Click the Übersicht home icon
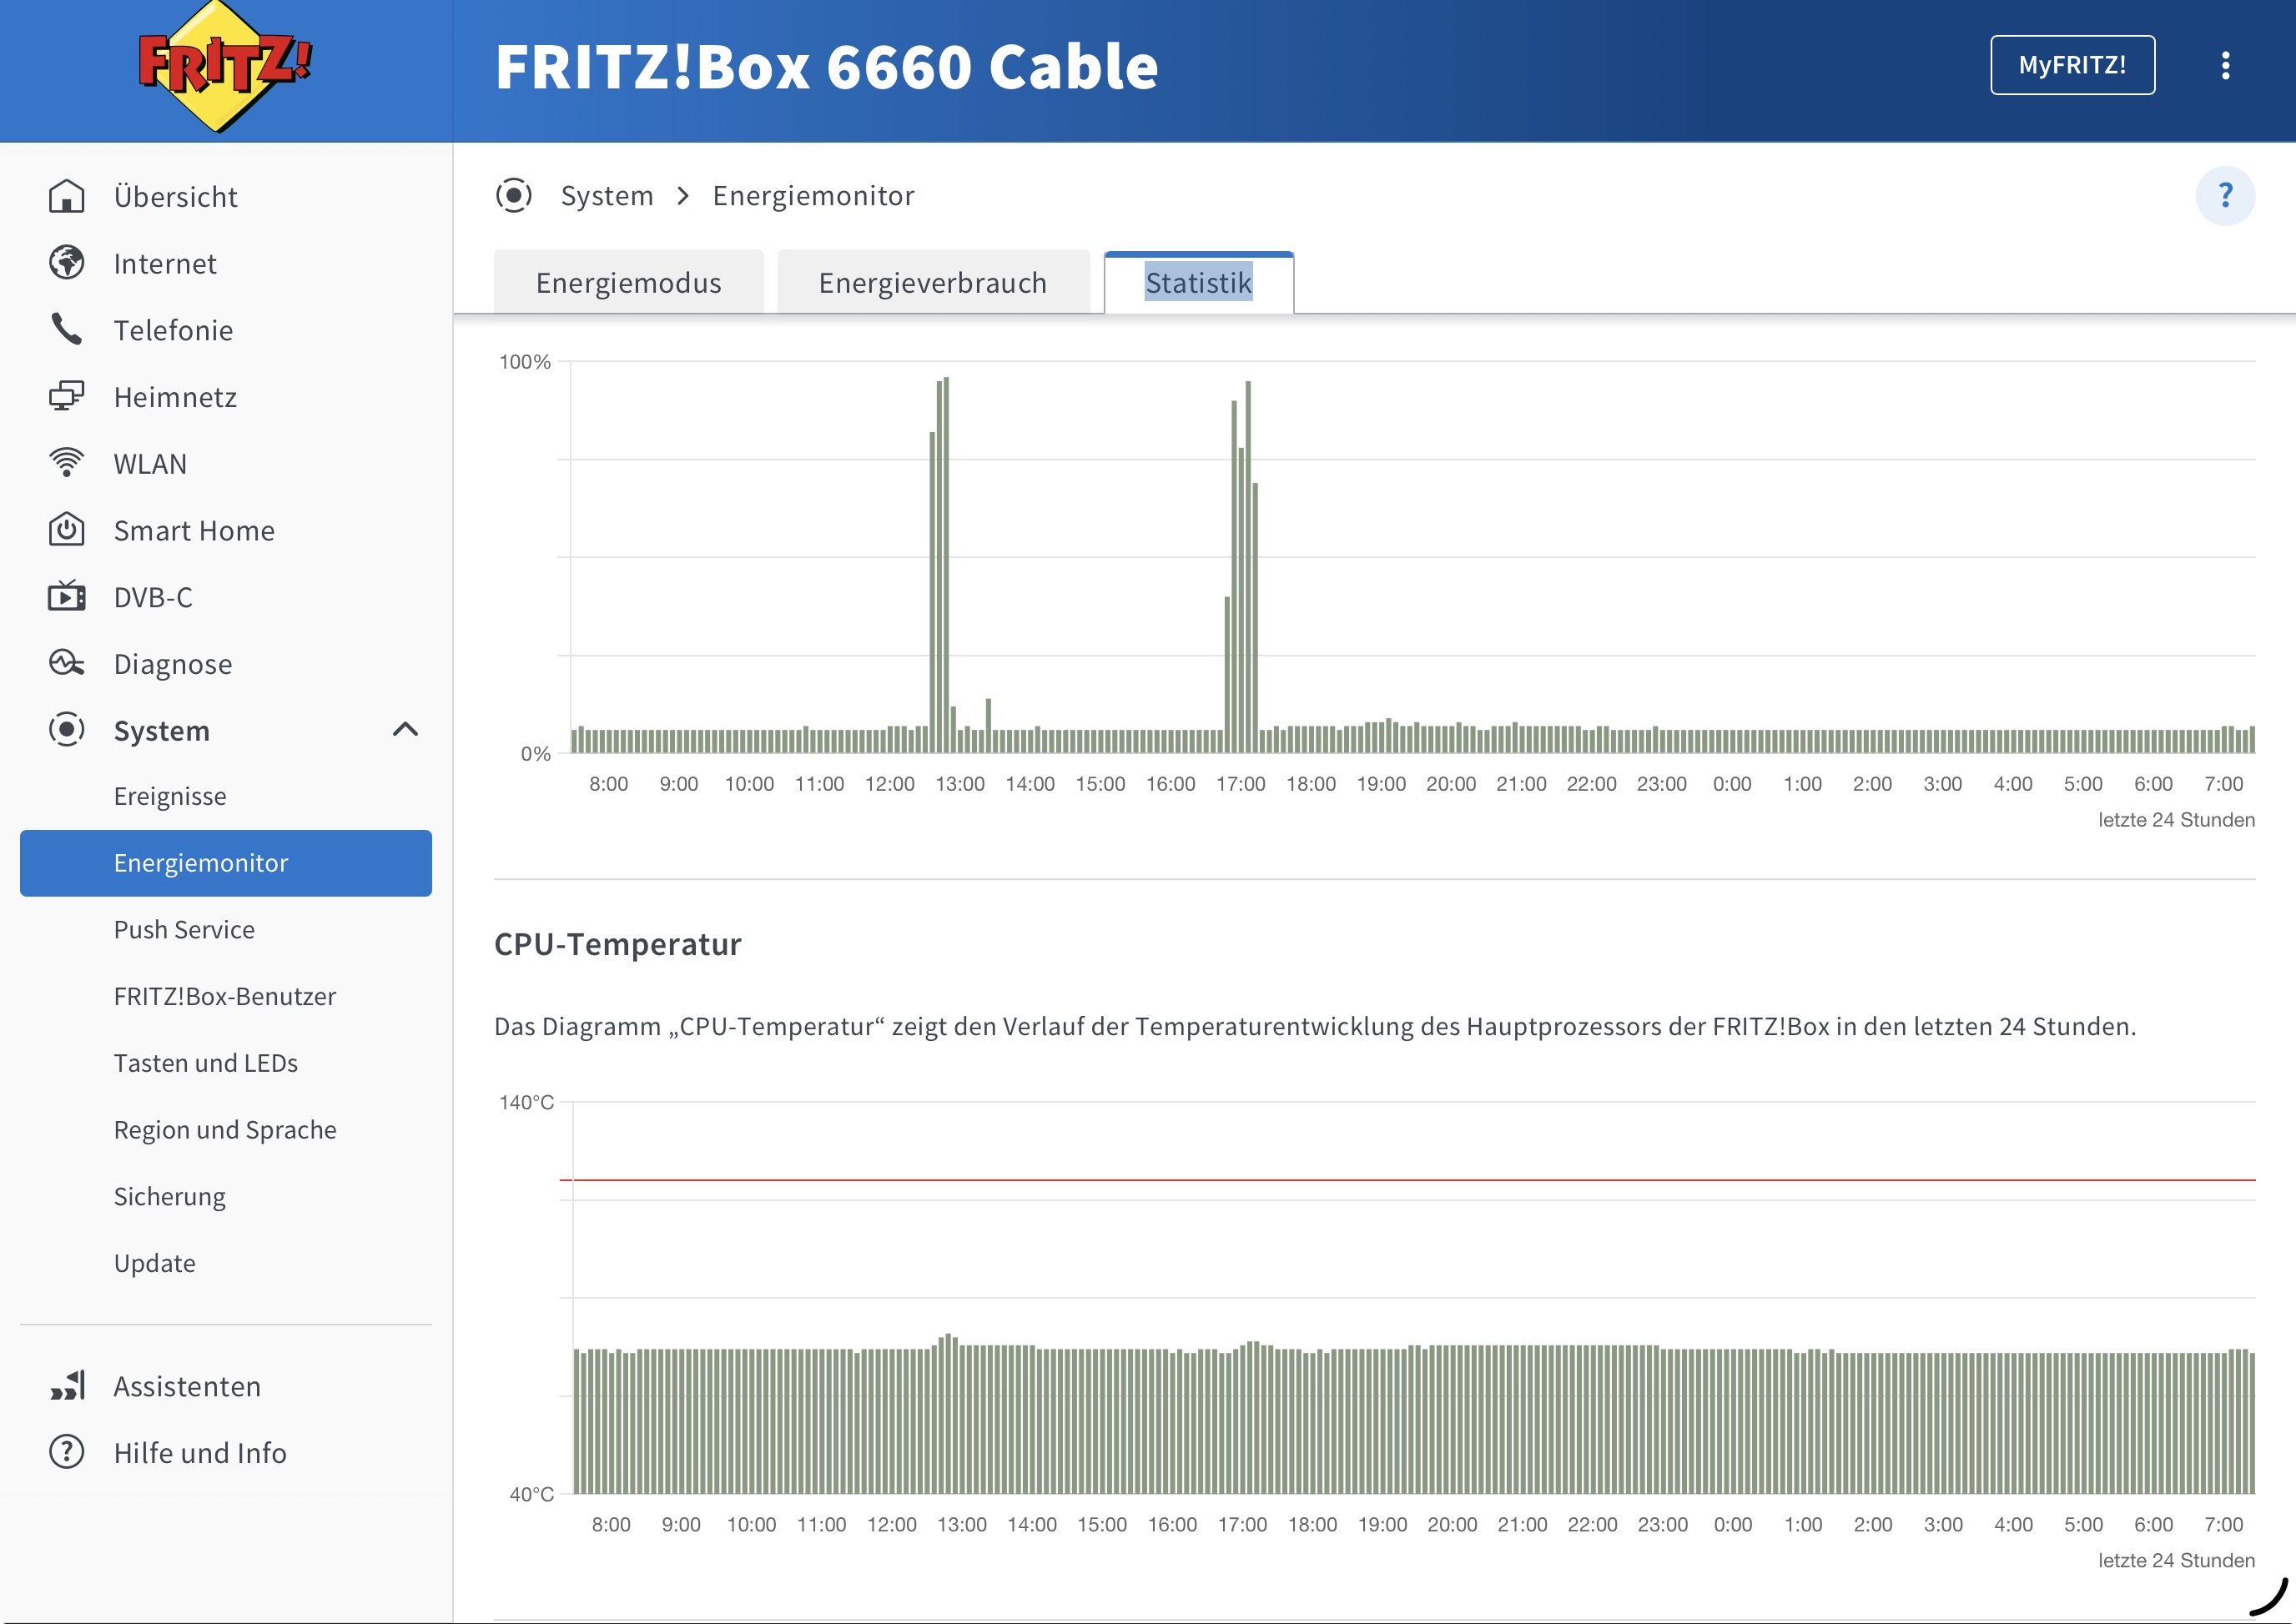Viewport: 2296px width, 1624px height. pyautogui.click(x=66, y=196)
